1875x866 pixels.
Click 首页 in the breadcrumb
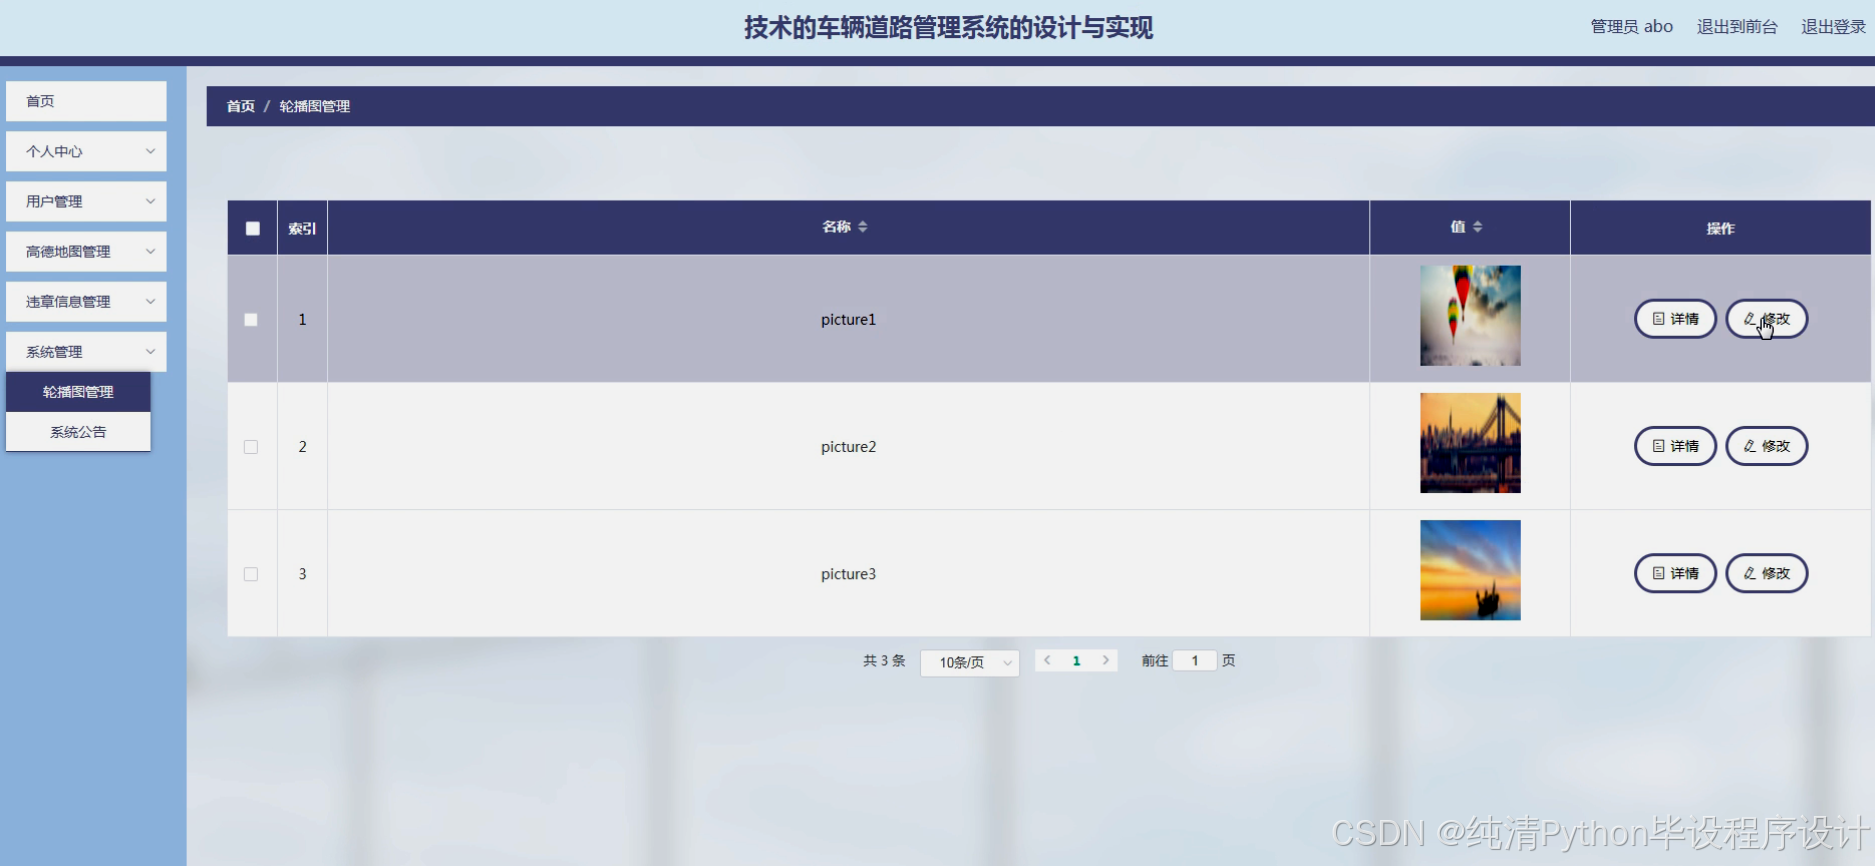240,106
